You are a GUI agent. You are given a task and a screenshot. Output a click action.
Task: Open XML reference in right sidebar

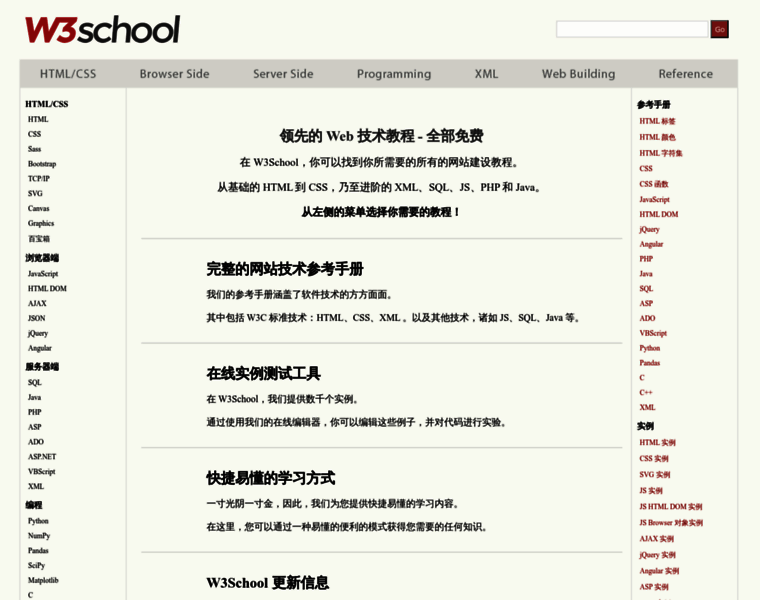coord(648,408)
